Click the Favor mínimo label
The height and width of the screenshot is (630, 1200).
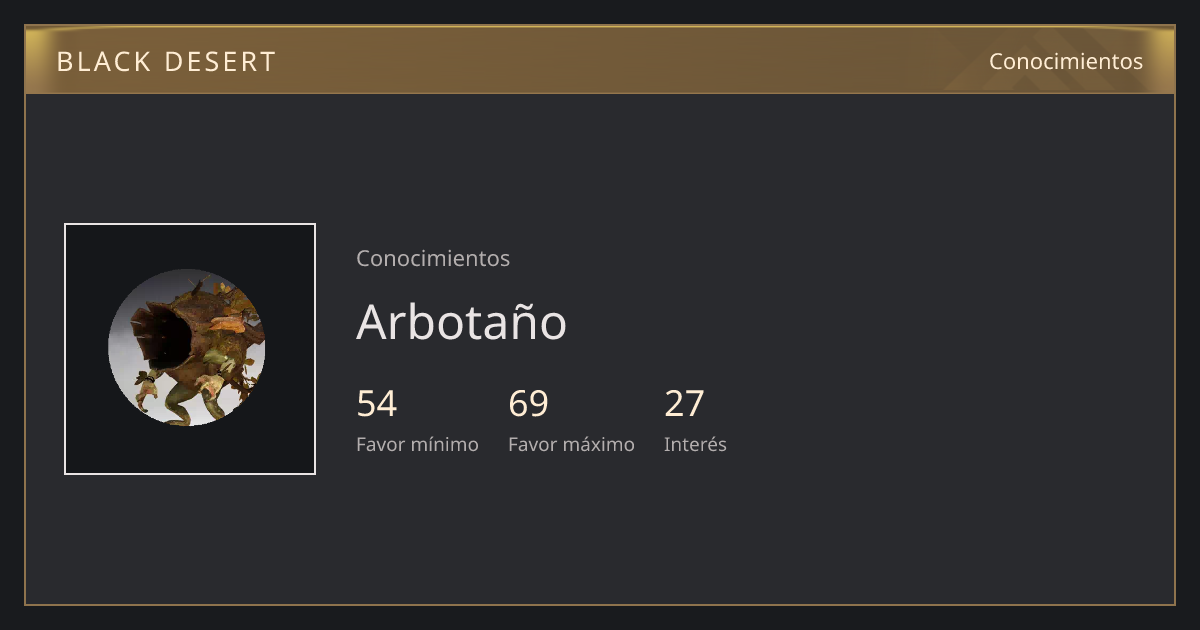[x=417, y=444]
